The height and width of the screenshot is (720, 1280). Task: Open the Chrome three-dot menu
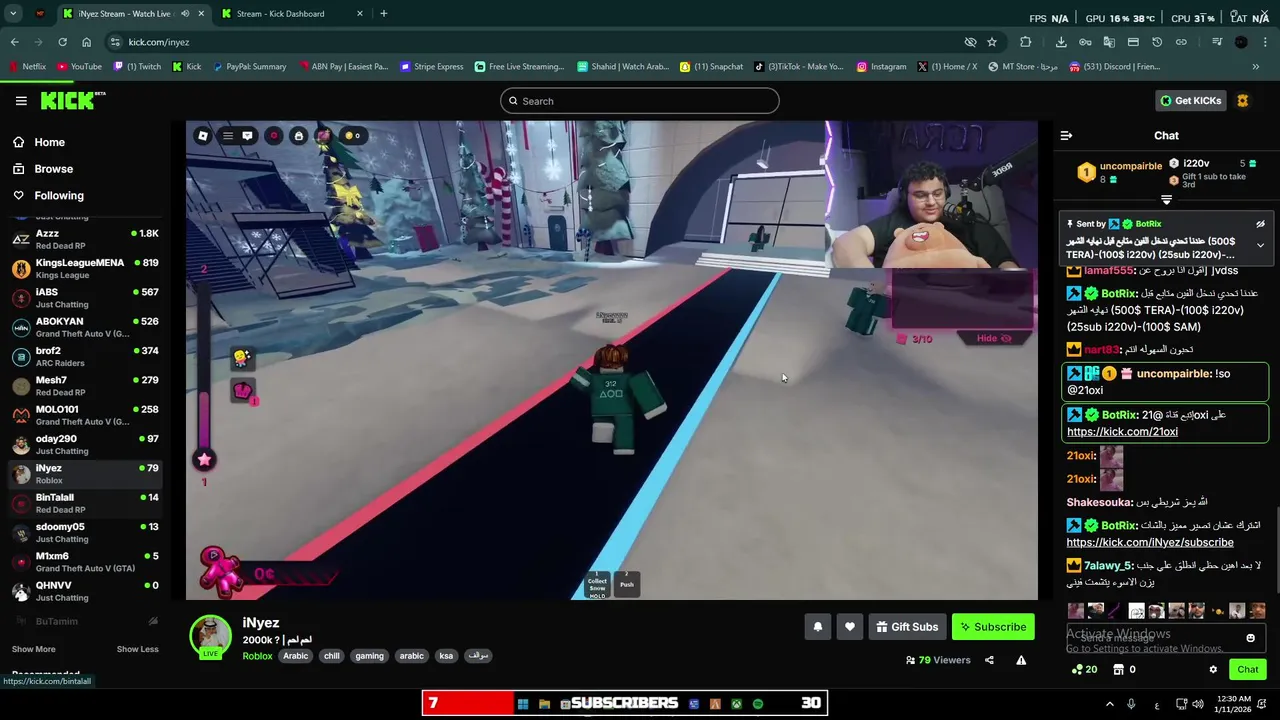pyautogui.click(x=1265, y=42)
